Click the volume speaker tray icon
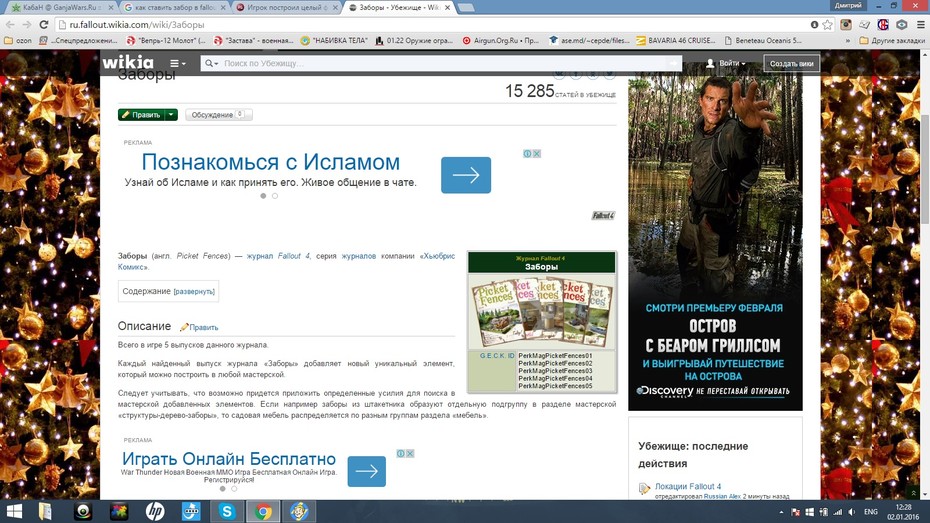The width and height of the screenshot is (930, 523). [852, 512]
